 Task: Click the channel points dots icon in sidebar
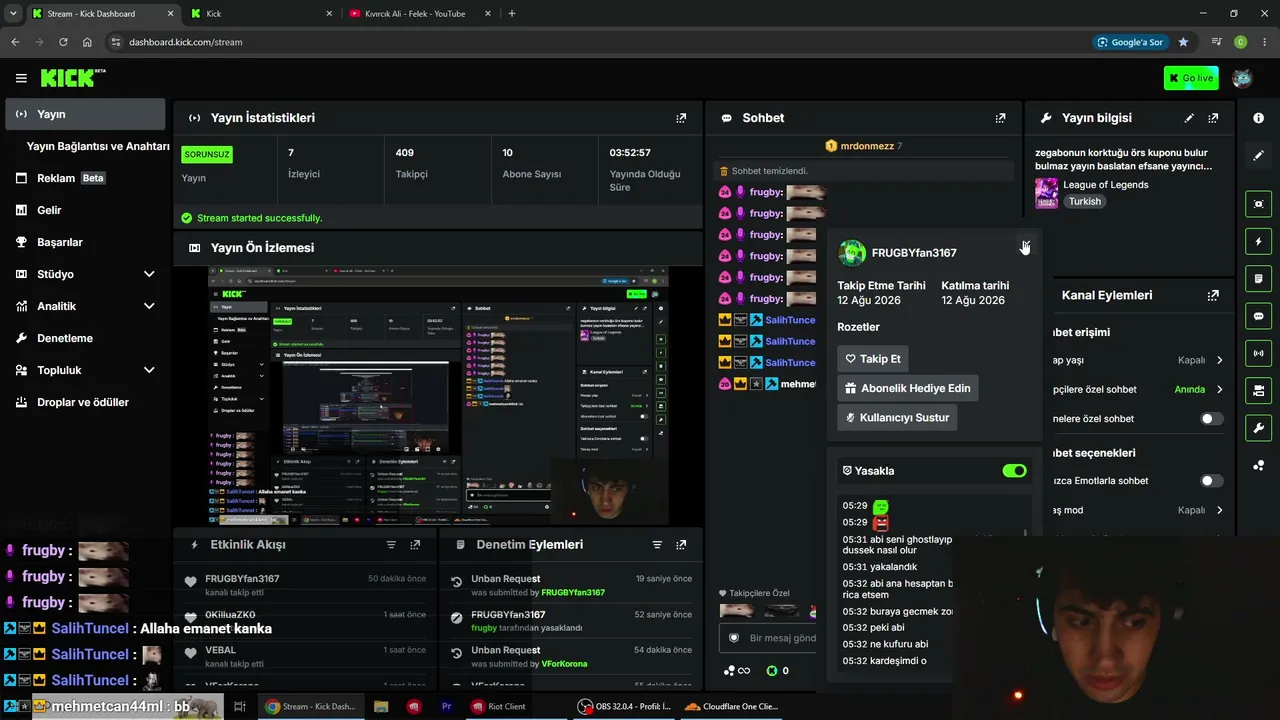pos(1258,465)
